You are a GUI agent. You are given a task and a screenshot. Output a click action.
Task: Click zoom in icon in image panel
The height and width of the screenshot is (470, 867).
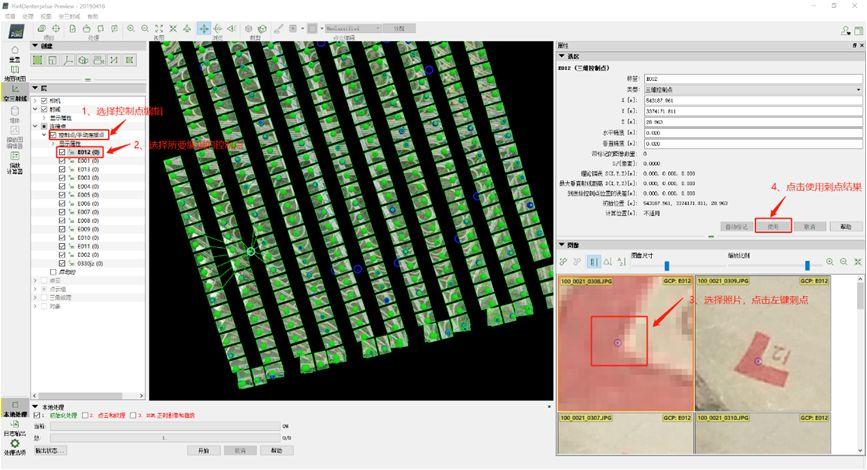[x=829, y=262]
